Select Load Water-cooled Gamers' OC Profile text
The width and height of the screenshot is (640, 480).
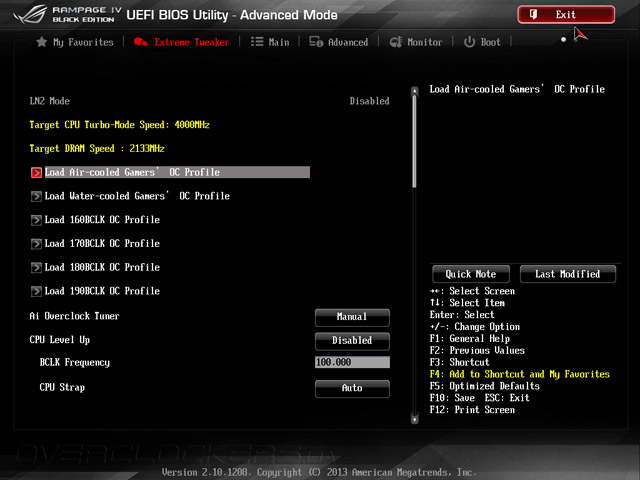(137, 196)
